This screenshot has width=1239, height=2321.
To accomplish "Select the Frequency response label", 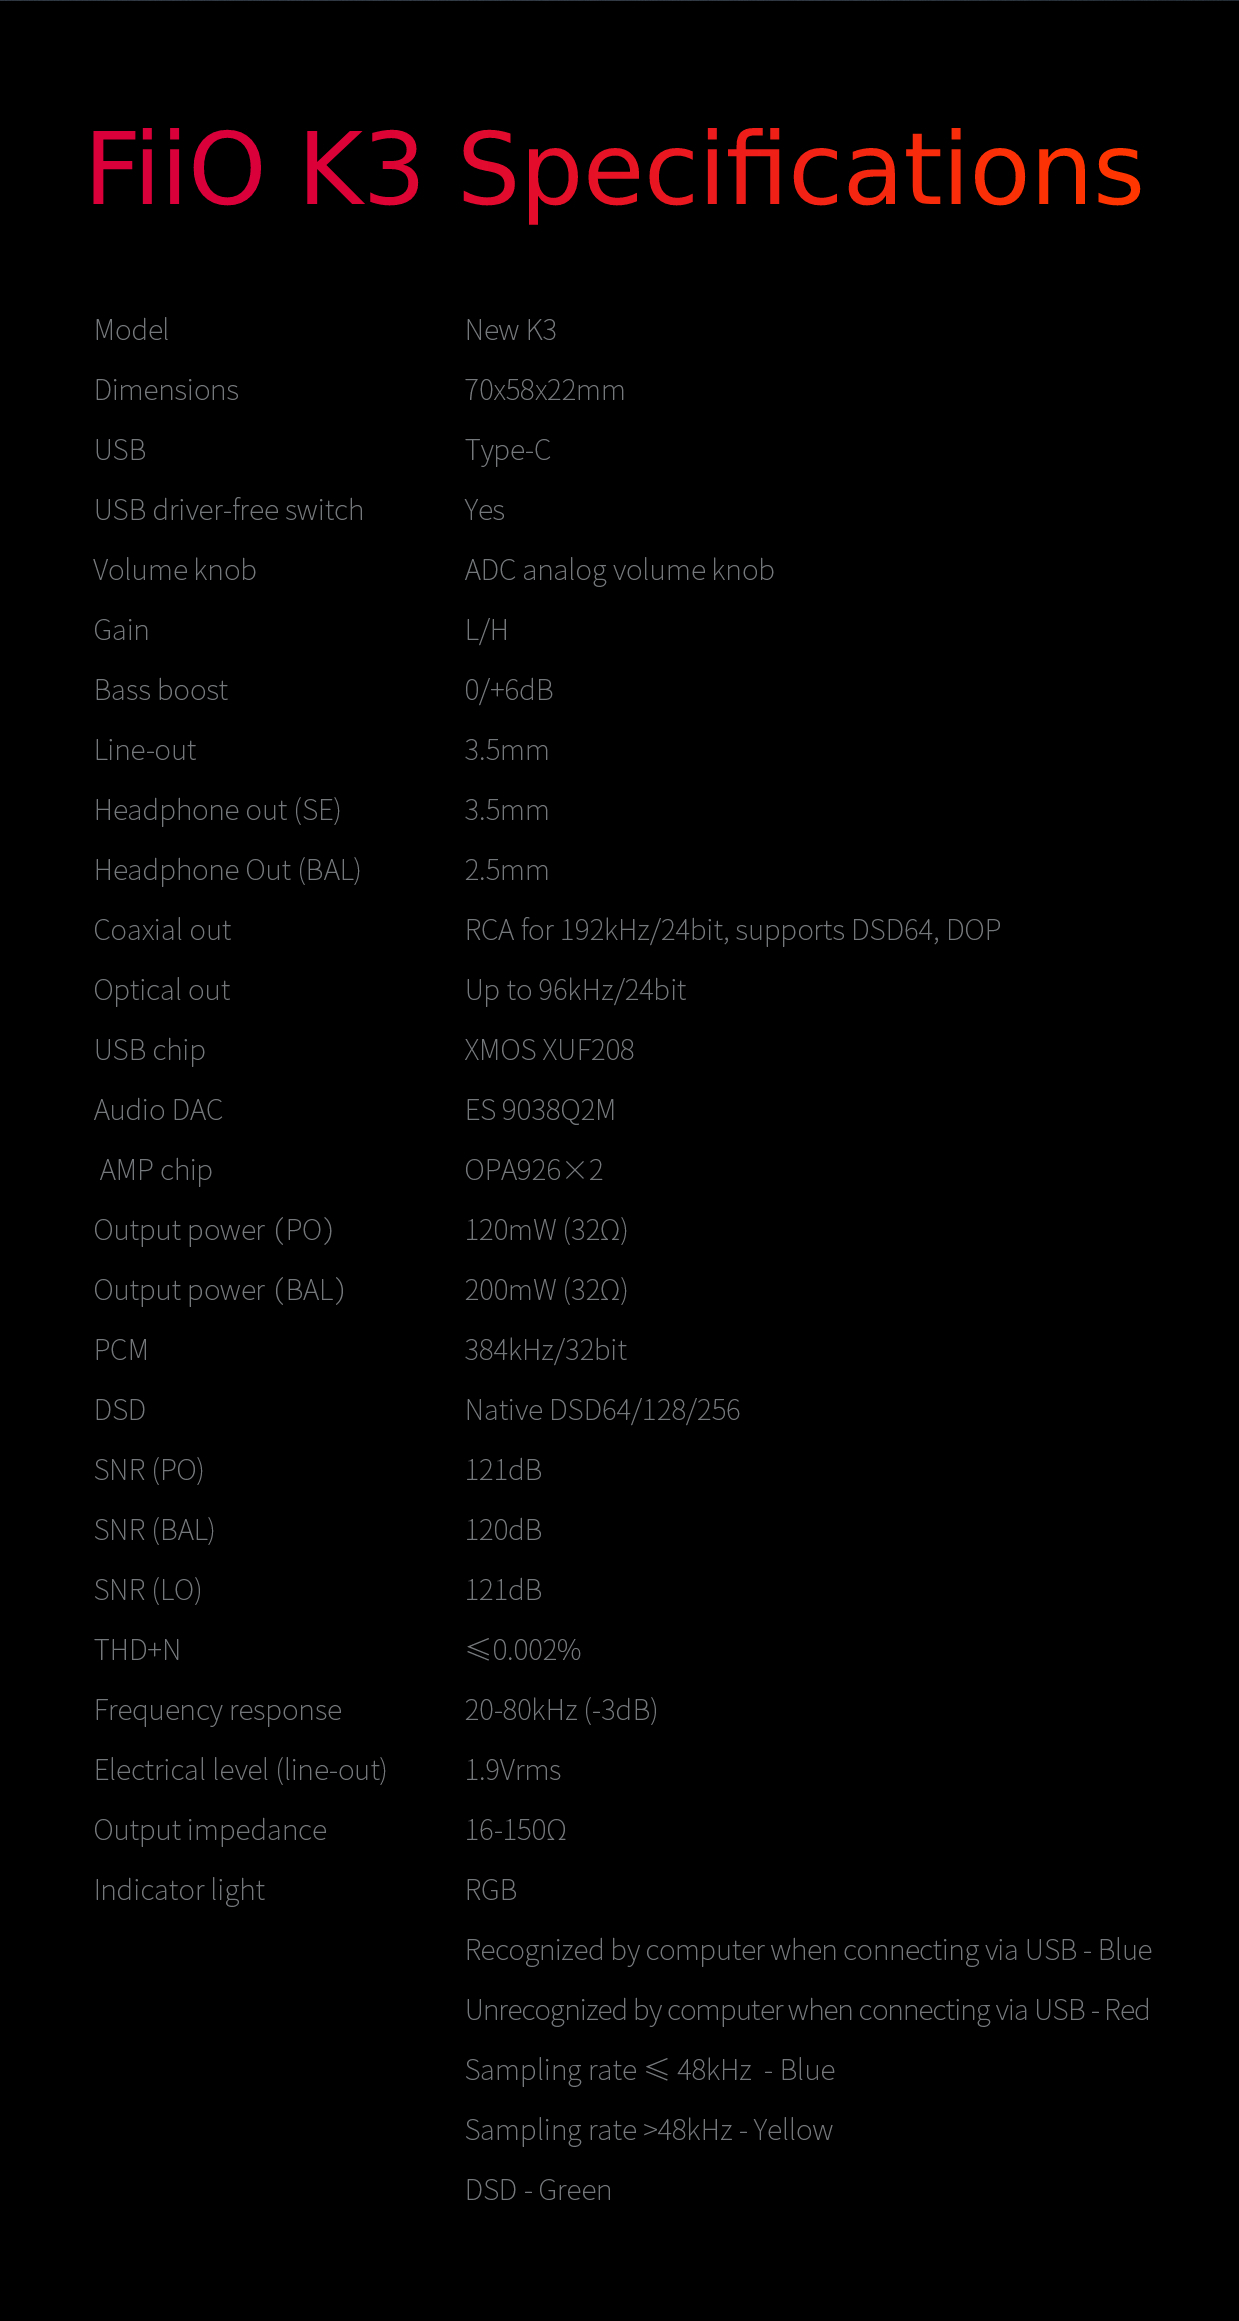I will (x=218, y=1710).
